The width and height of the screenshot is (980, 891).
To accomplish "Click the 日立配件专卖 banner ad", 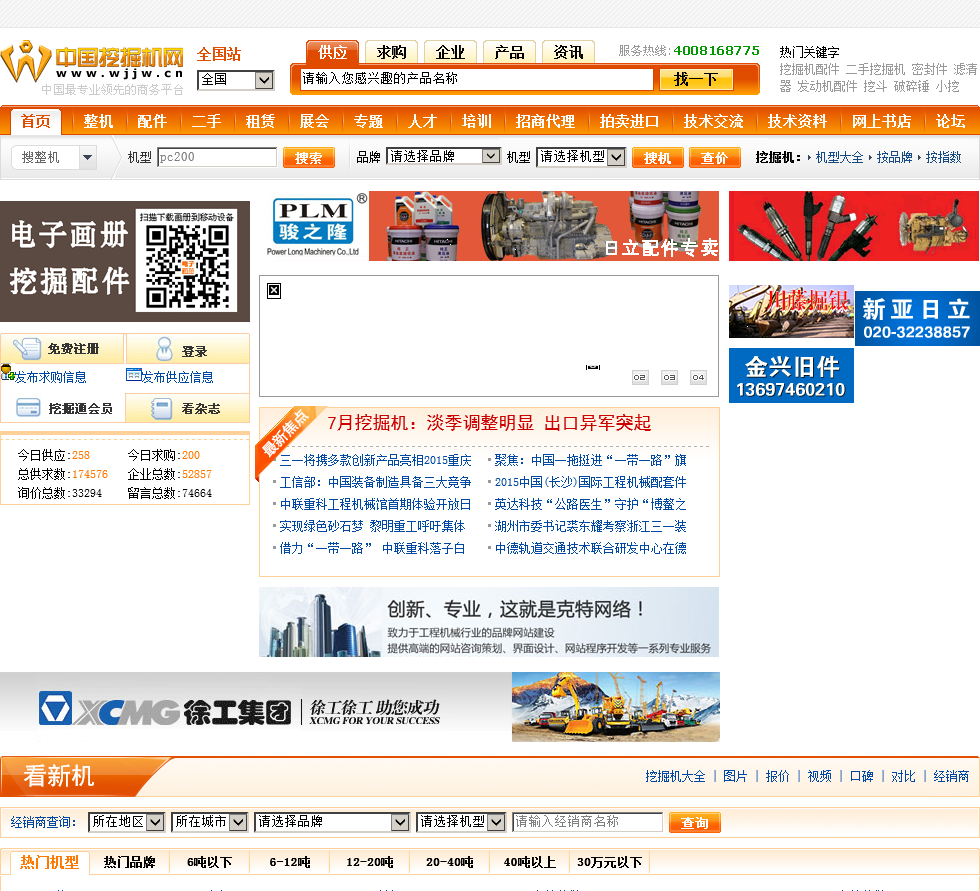I will coord(544,226).
